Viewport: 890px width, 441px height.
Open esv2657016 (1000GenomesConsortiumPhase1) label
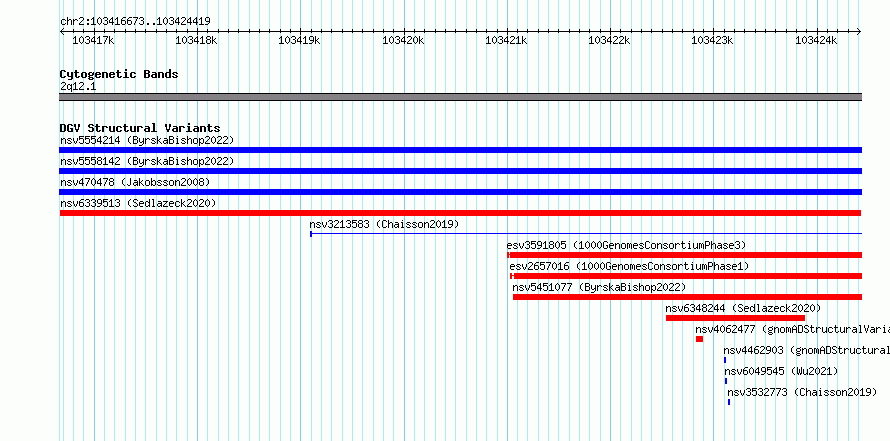pyautogui.click(x=629, y=266)
